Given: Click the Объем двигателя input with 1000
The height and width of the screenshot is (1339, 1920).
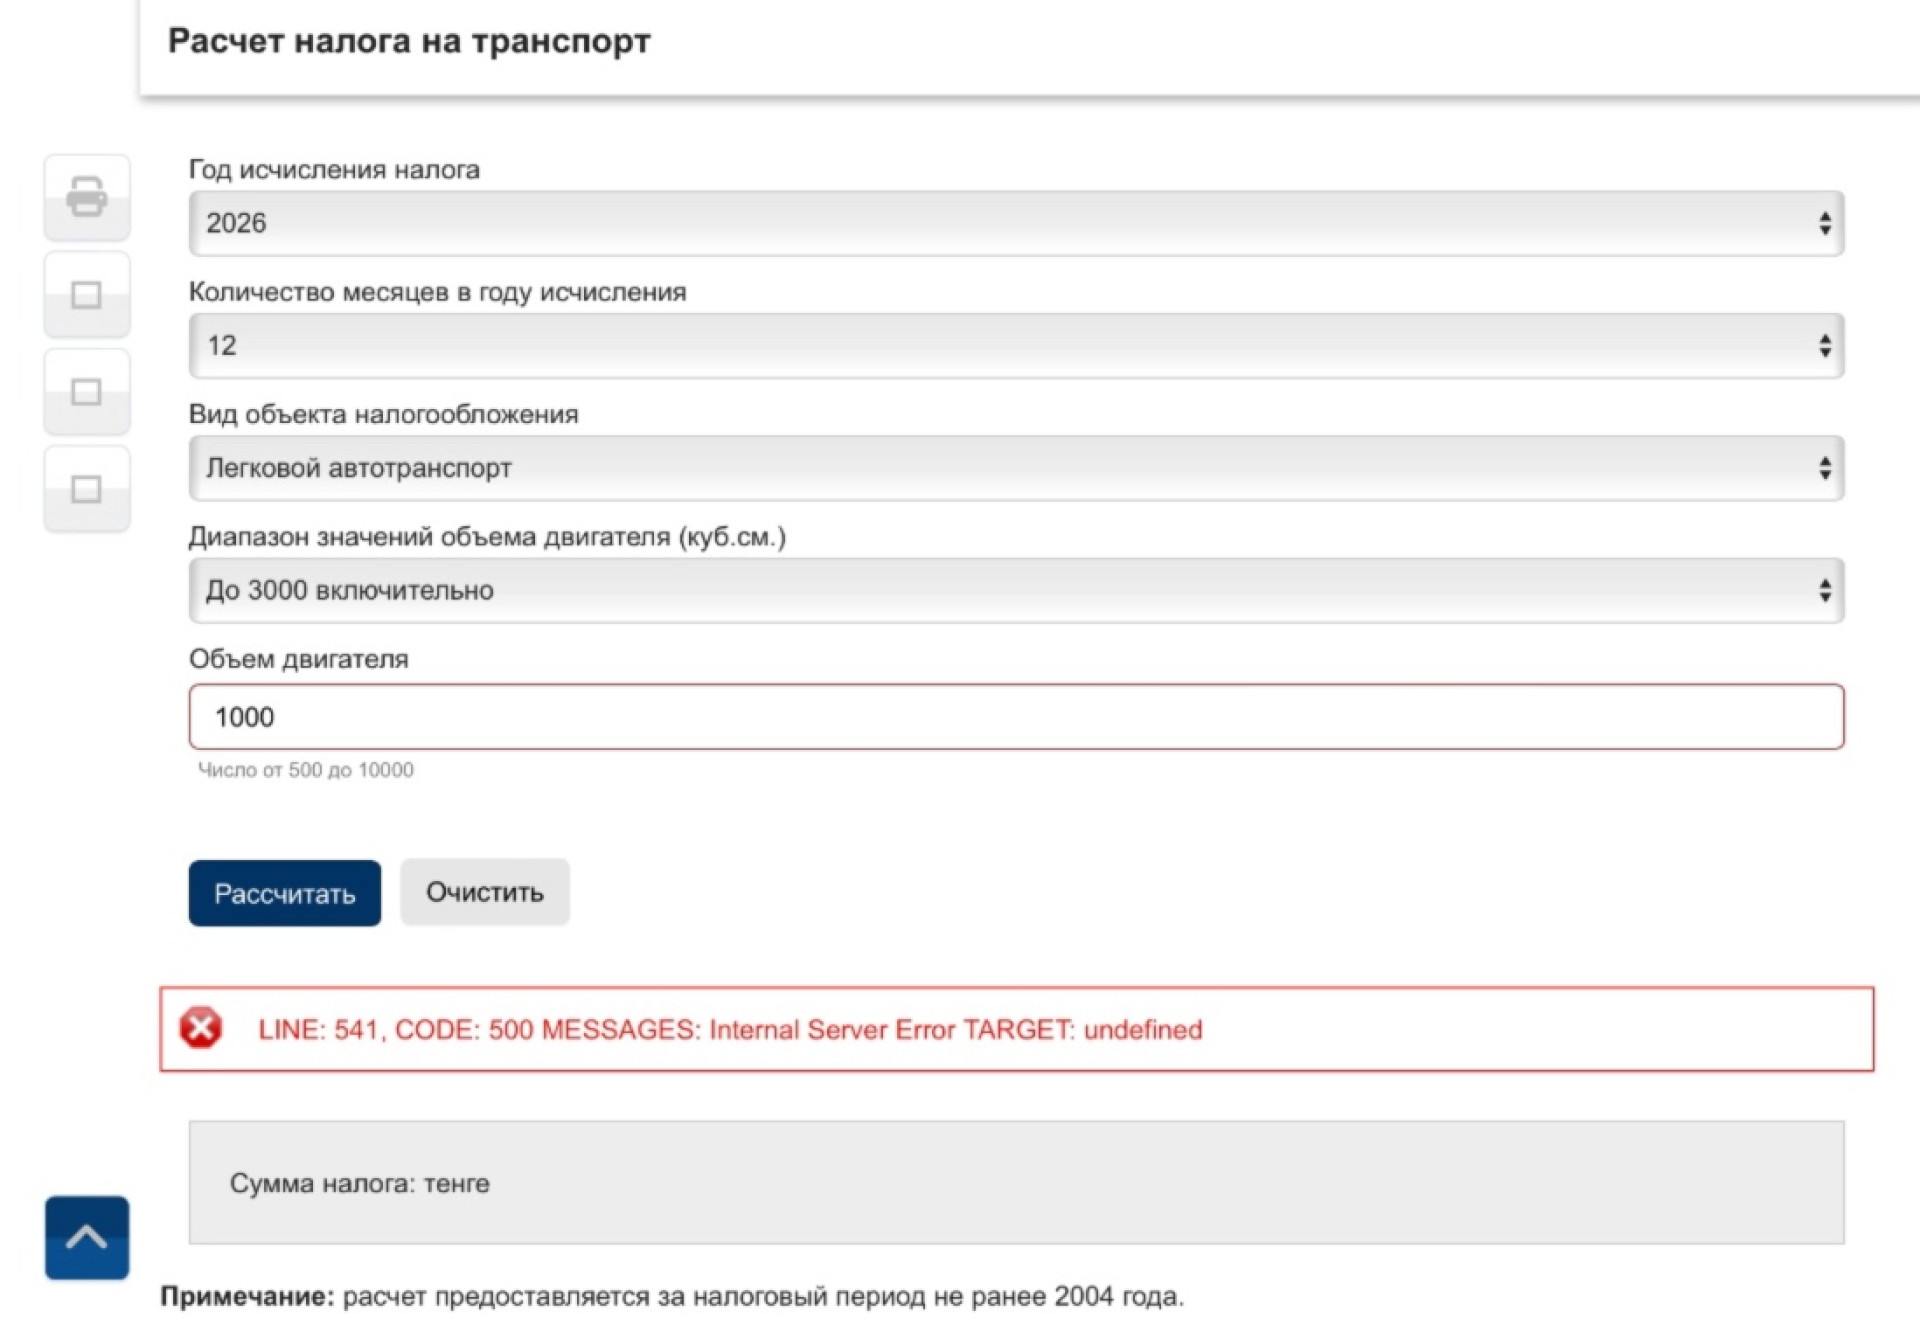Looking at the screenshot, I should (x=1015, y=717).
